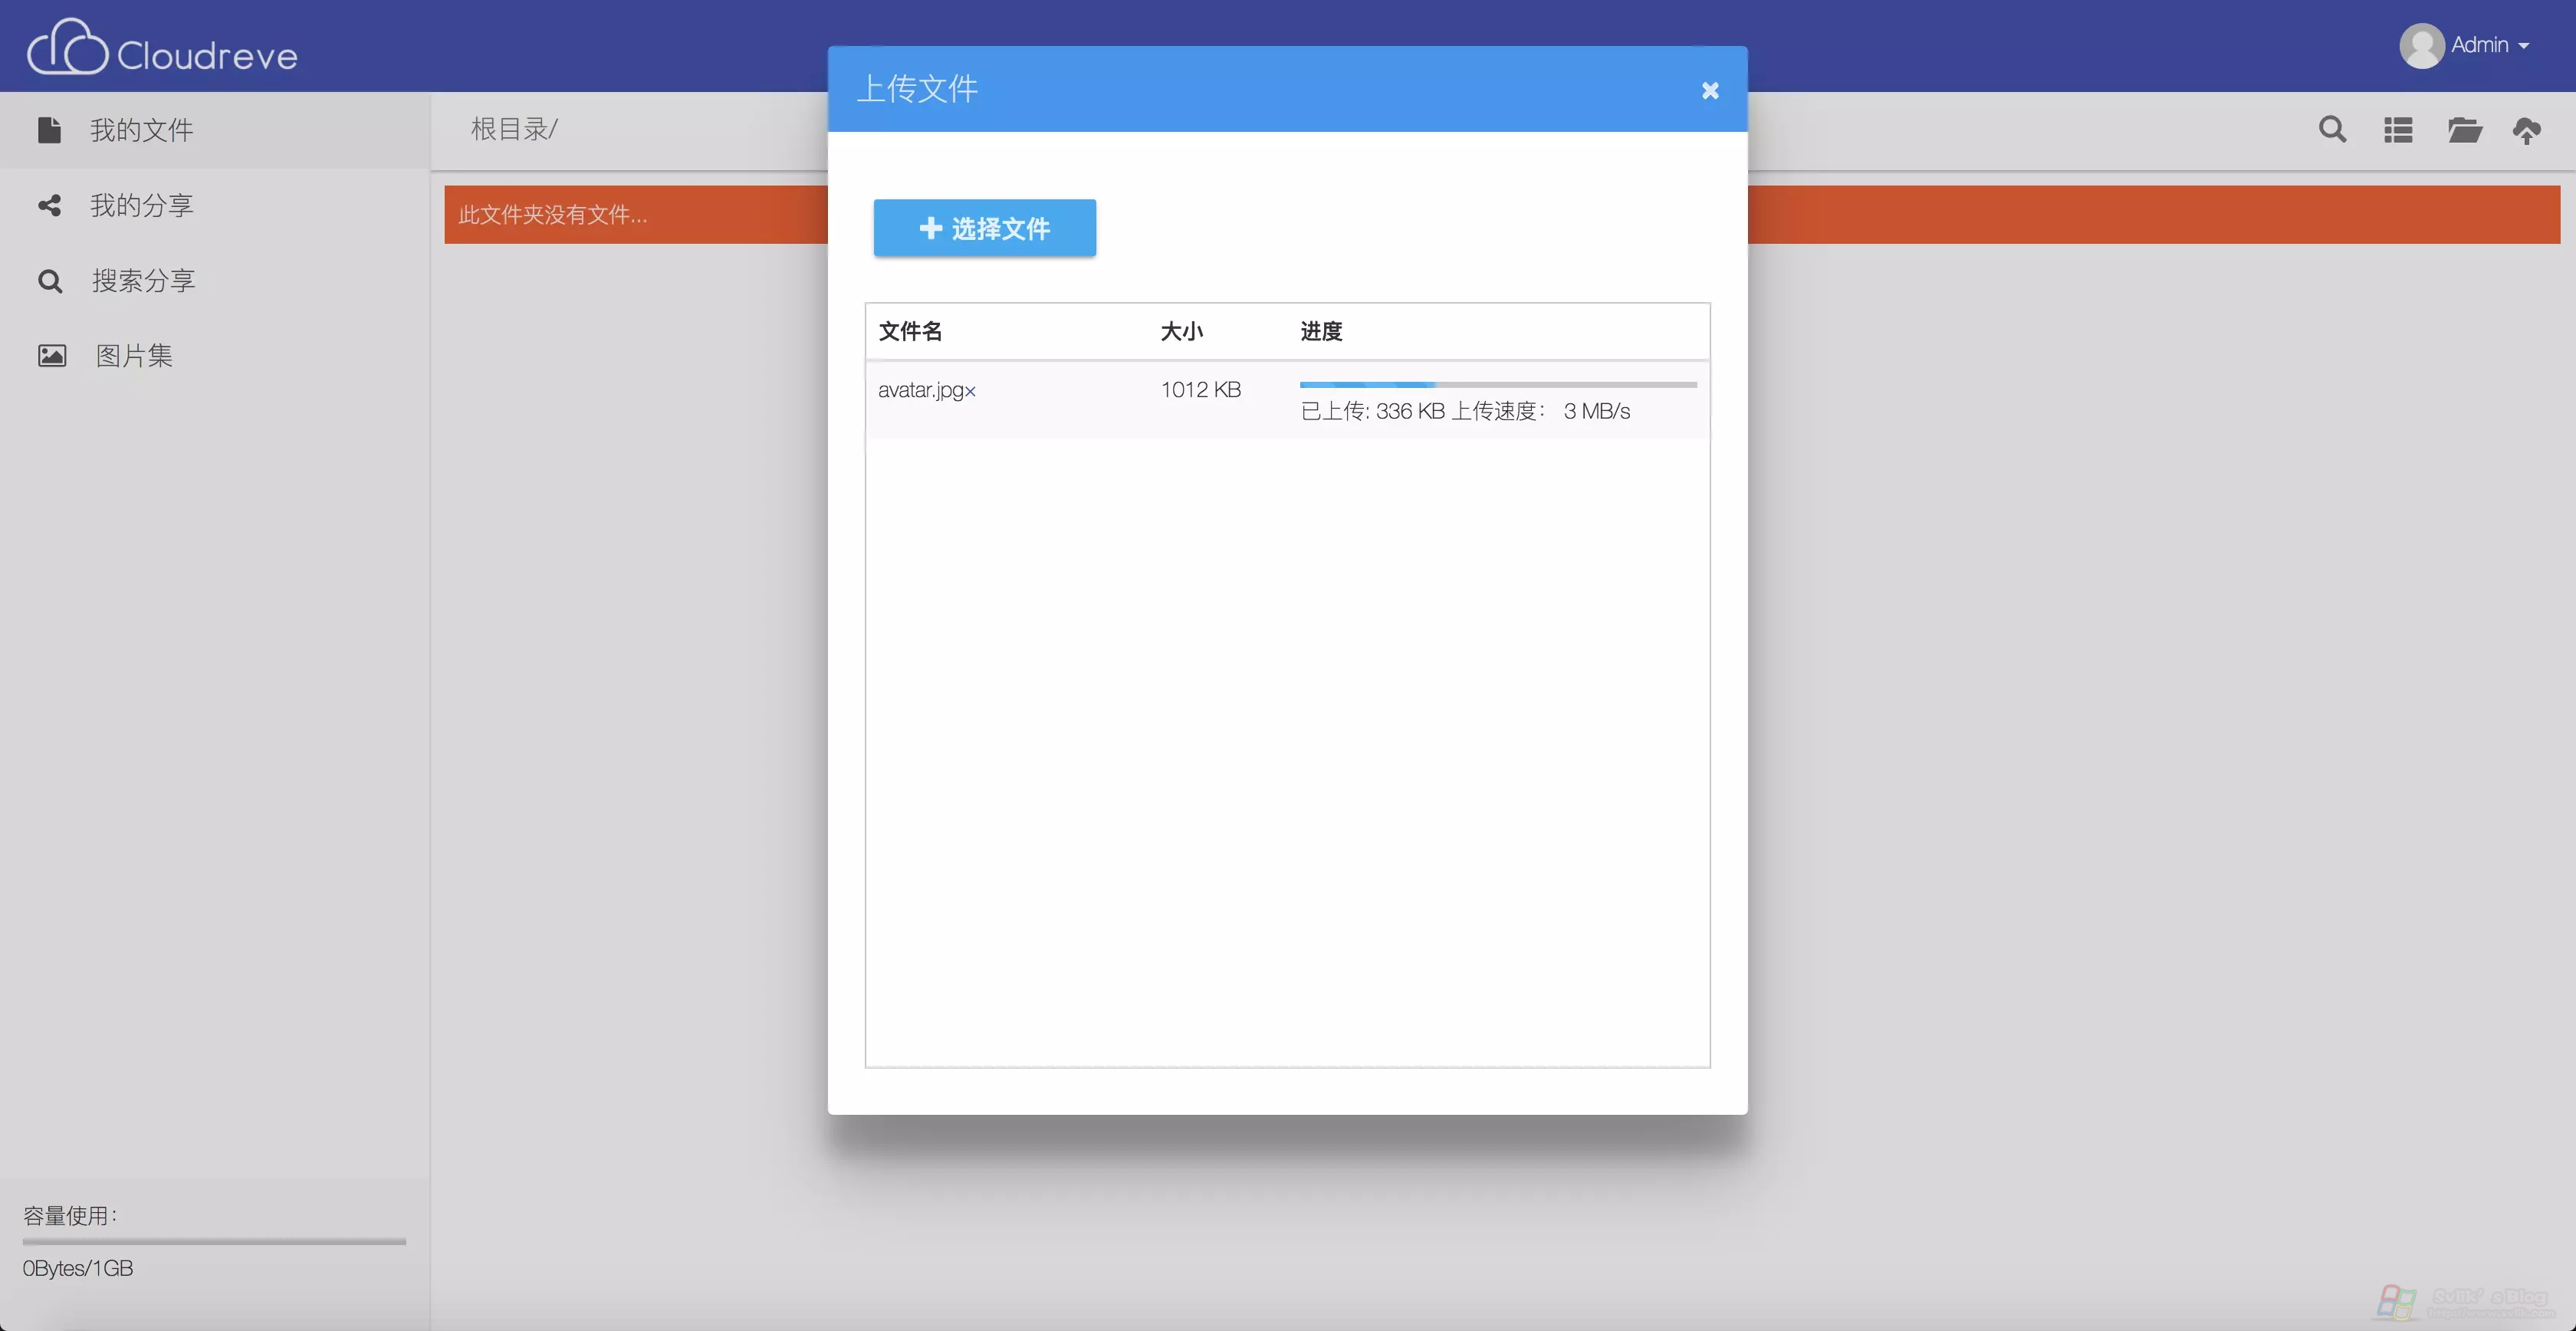
Task: Click the Cloudreve cloud logo
Action: (67, 47)
